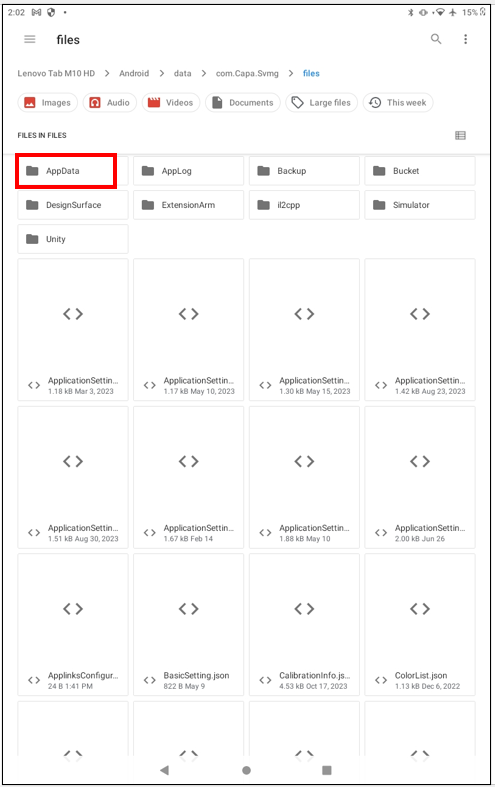Enable the Large files filter chip
The width and height of the screenshot is (495, 787).
tap(321, 102)
